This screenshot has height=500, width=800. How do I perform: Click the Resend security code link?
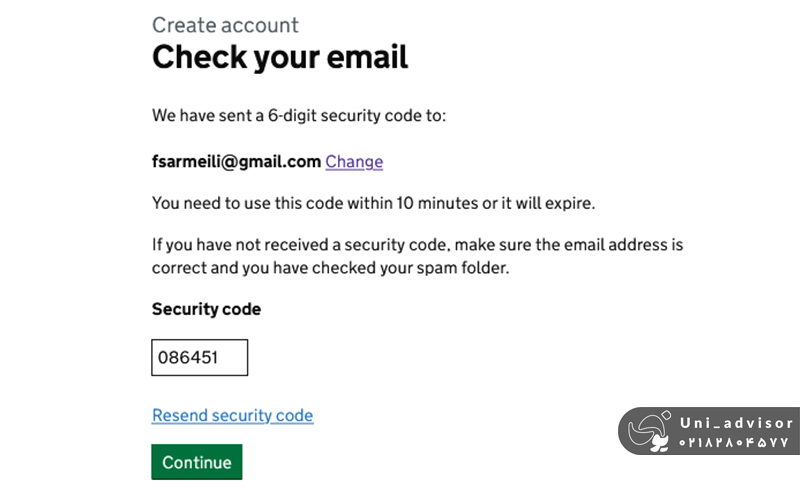pyautogui.click(x=232, y=415)
